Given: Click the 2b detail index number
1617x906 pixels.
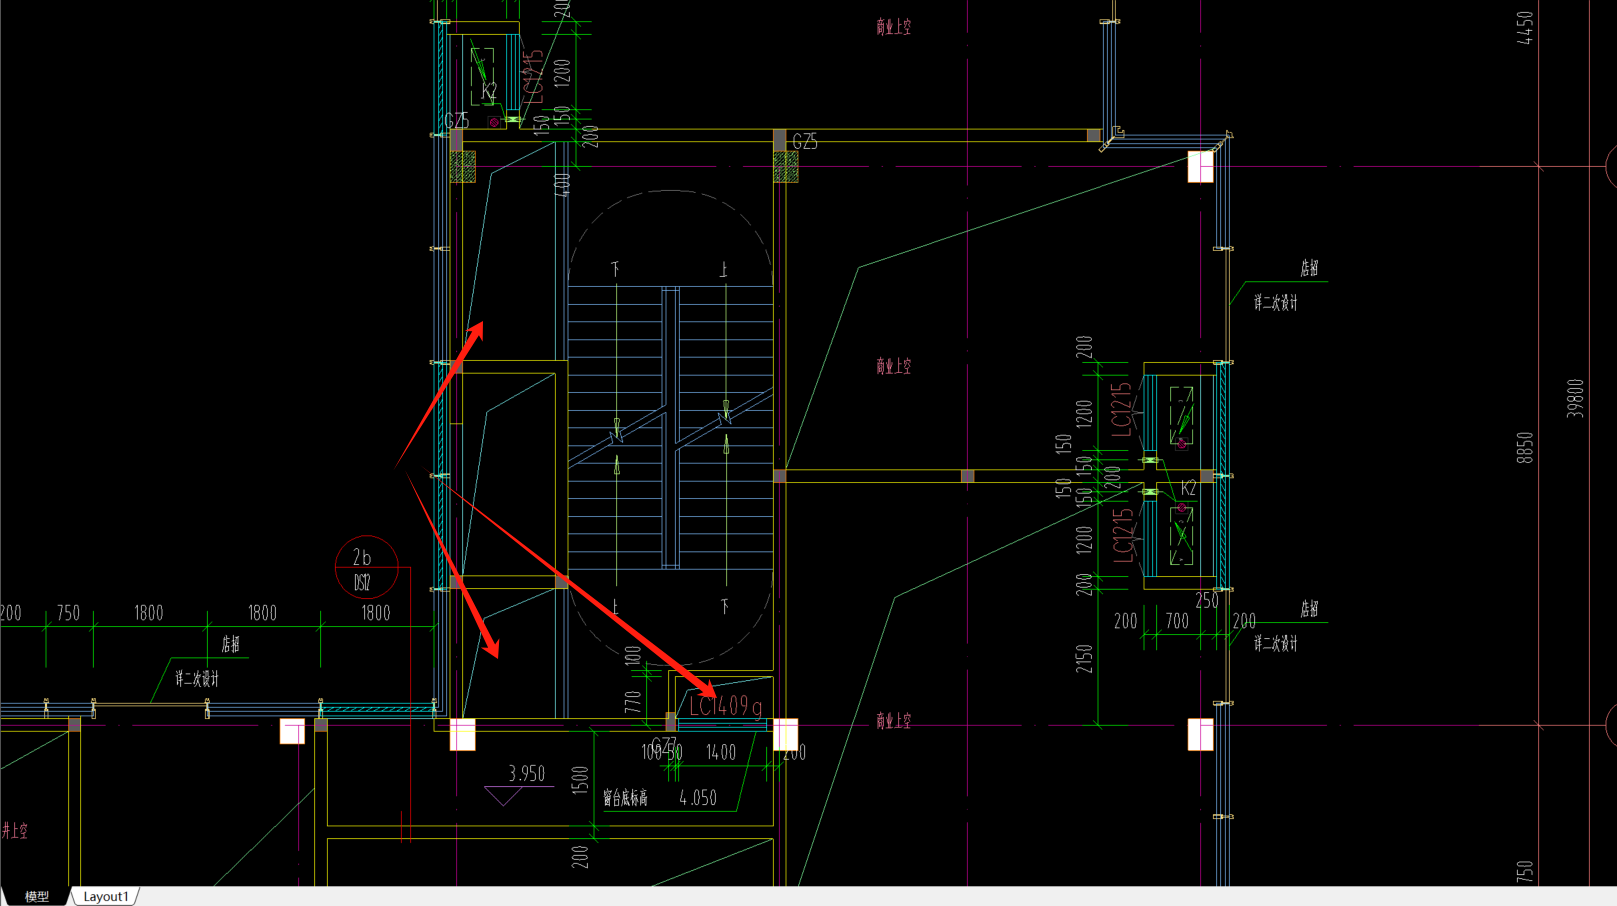Looking at the screenshot, I should coord(362,558).
